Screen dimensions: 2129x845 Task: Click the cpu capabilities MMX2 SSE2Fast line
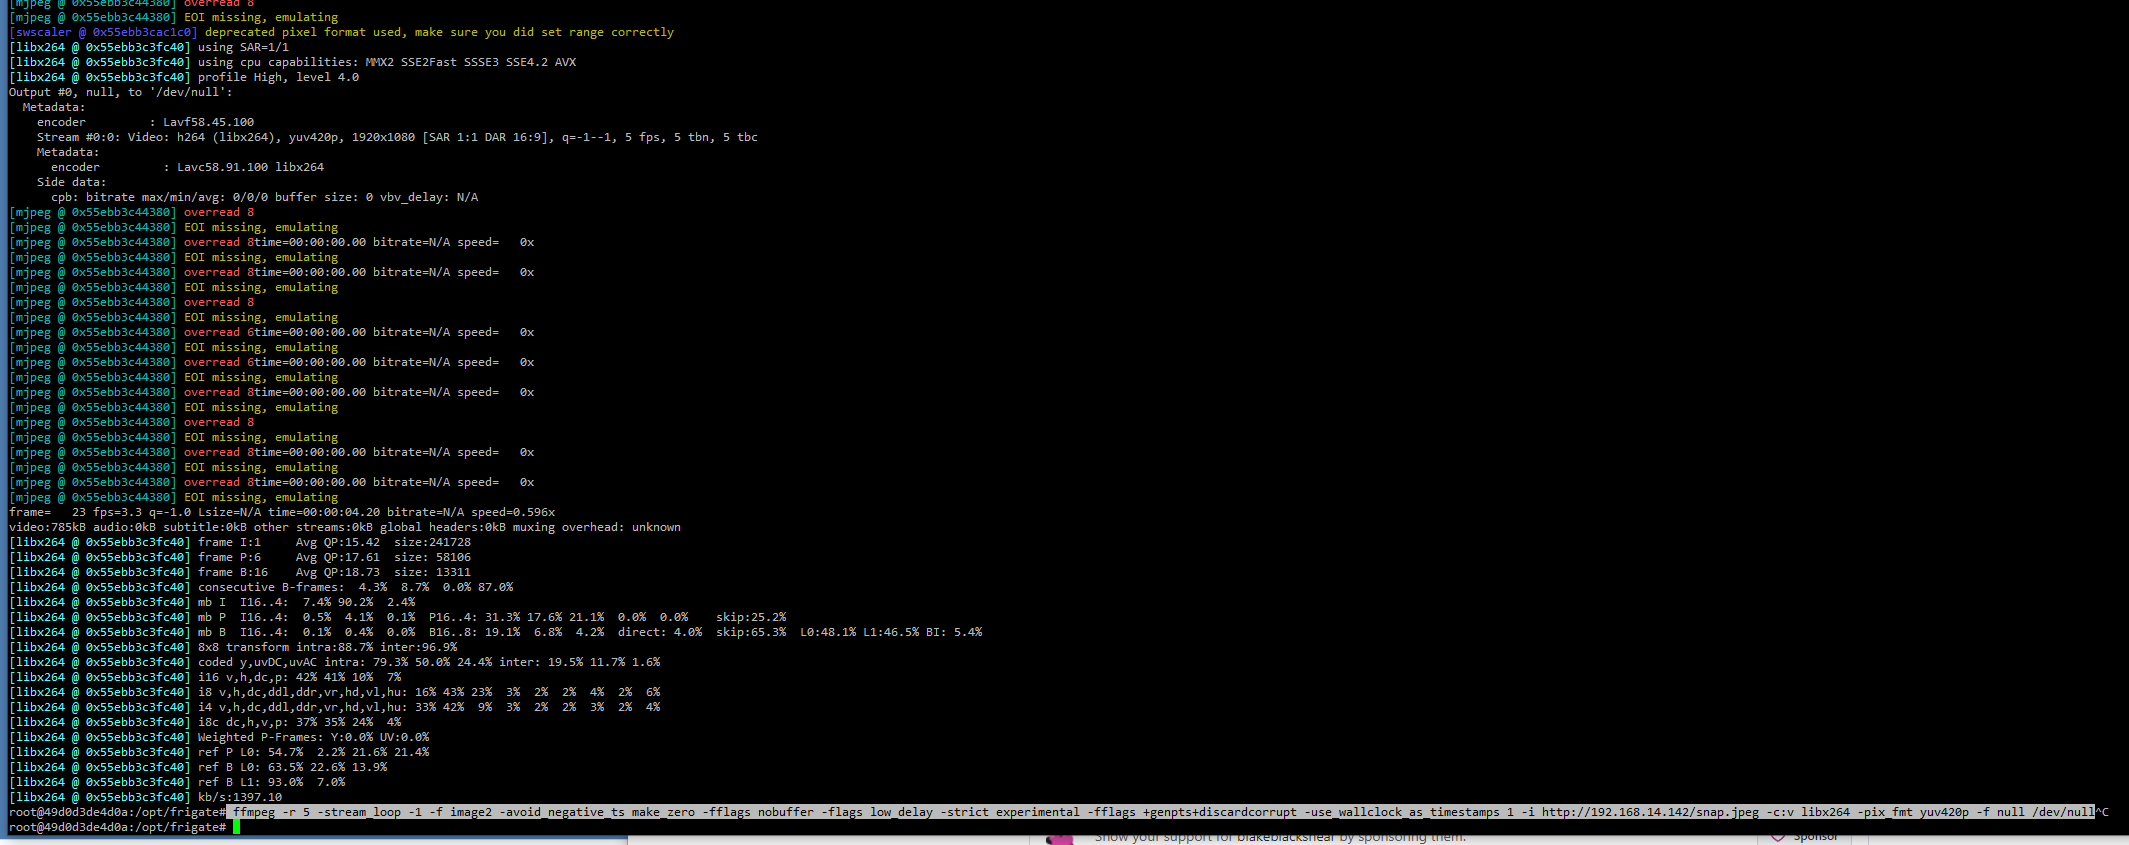point(292,62)
